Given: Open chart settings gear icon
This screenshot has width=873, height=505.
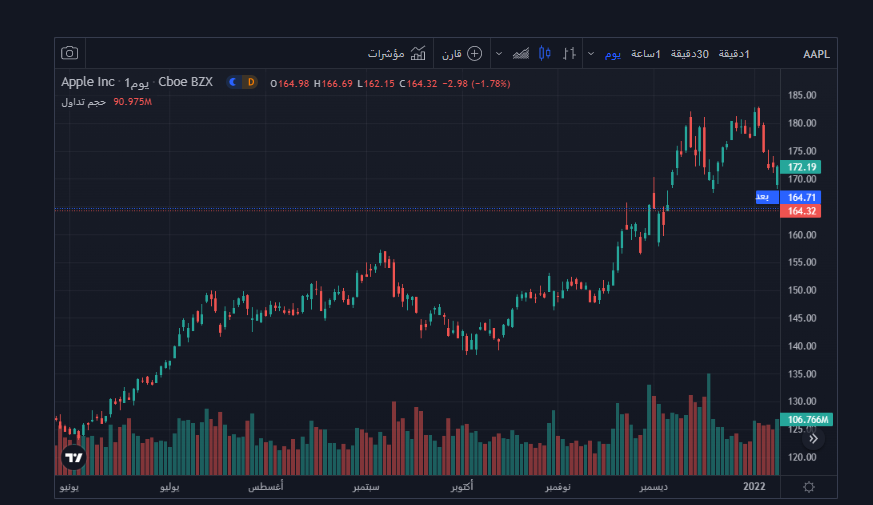Looking at the screenshot, I should (809, 487).
